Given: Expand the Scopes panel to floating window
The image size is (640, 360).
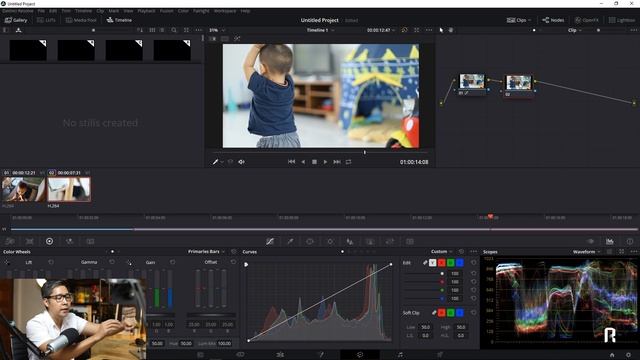Looking at the screenshot, I should click(621, 252).
